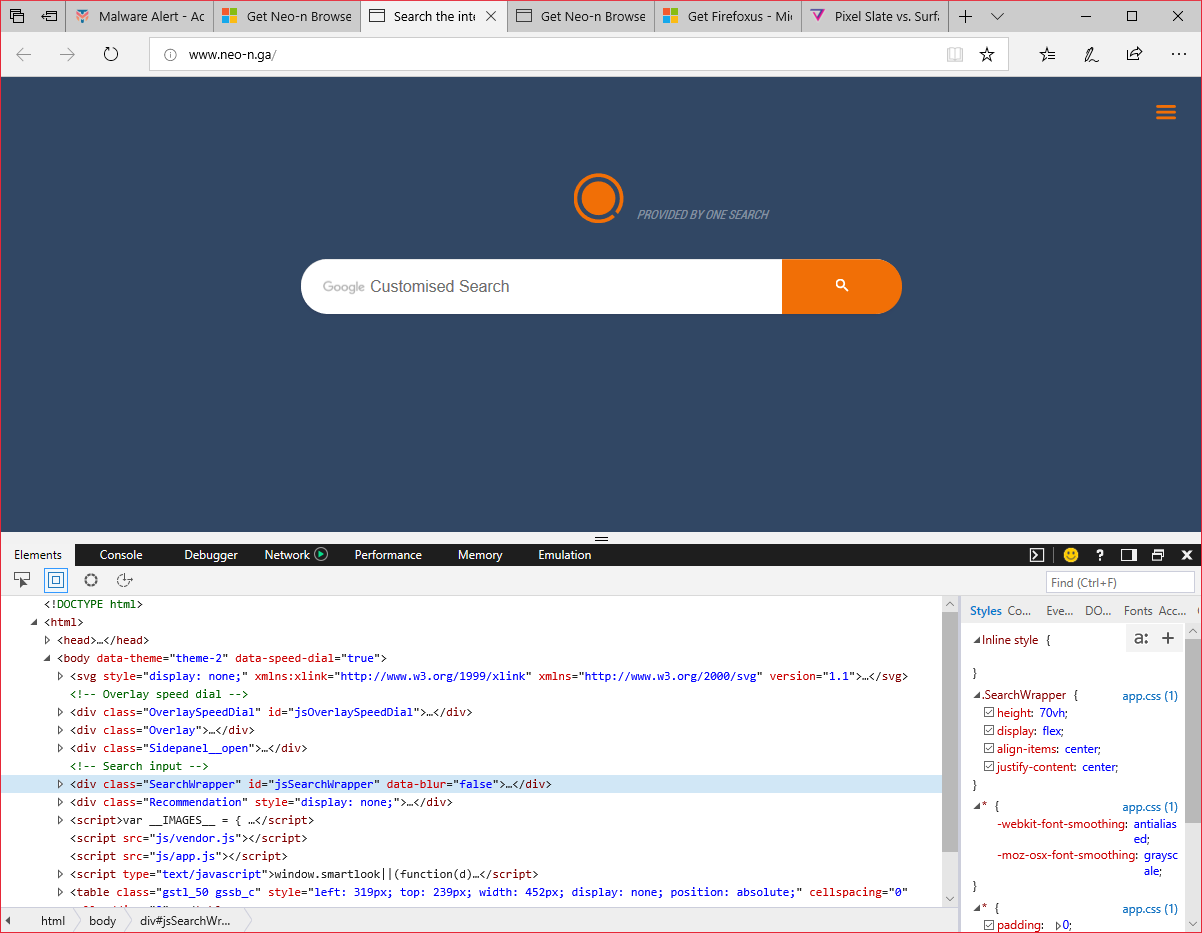1202x933 pixels.
Task: Go back with the browser back arrow
Action: [24, 54]
